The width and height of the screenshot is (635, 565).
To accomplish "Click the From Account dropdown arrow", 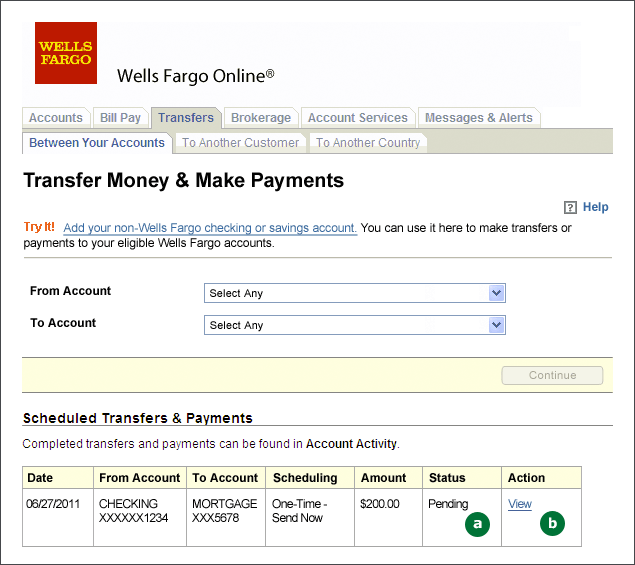I will (x=496, y=293).
